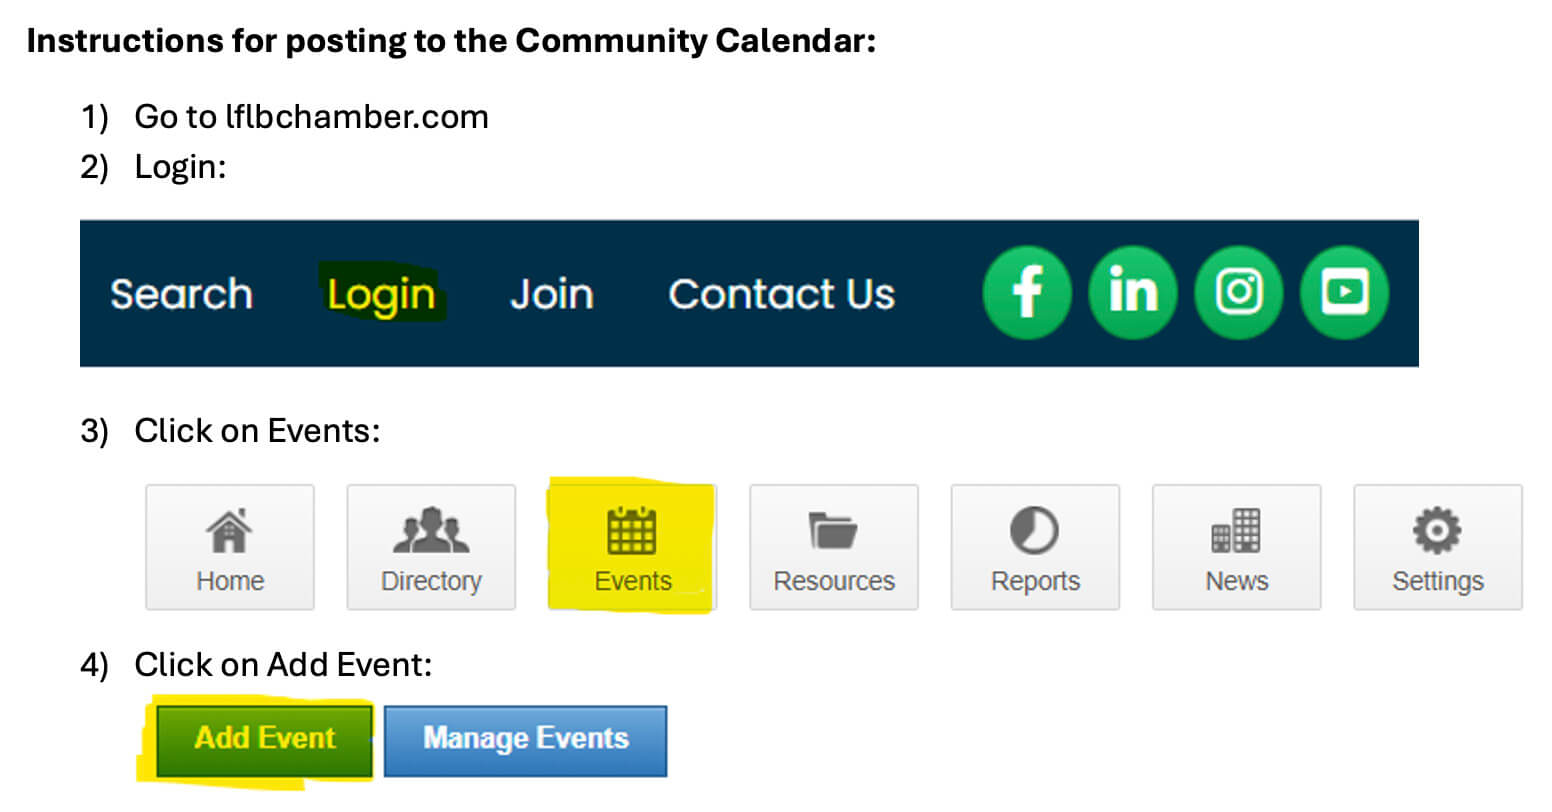Select the highlighted Events calendar icon
The height and width of the screenshot is (812, 1552).
click(x=632, y=531)
